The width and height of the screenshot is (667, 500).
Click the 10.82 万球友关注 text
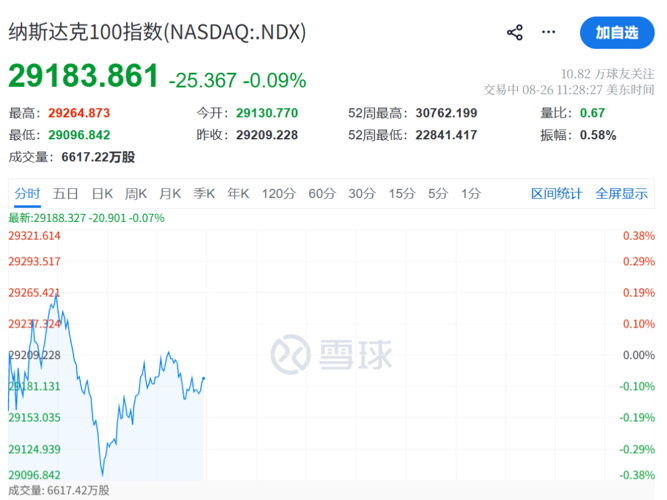[x=607, y=74]
